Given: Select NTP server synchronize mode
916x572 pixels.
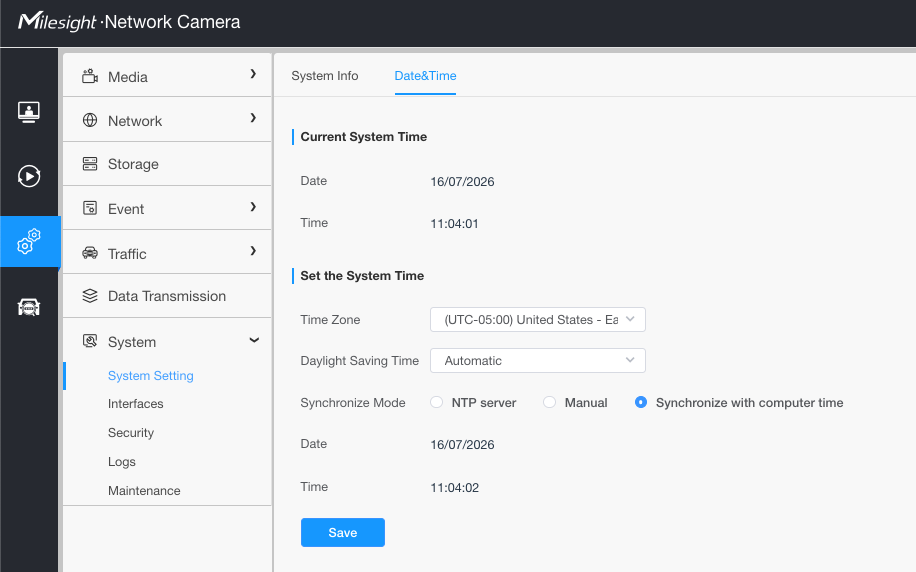Looking at the screenshot, I should [x=436, y=402].
